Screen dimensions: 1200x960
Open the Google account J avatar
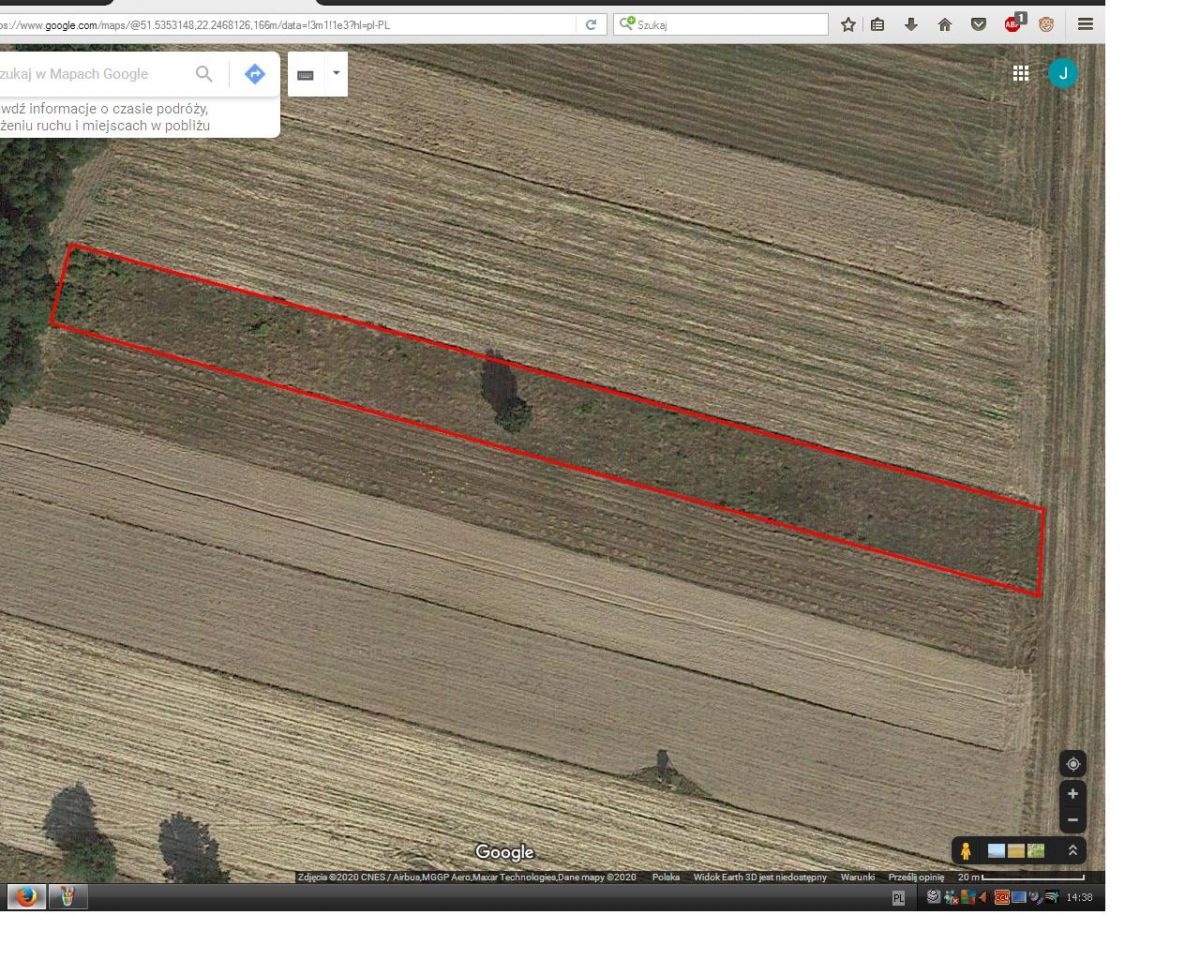1063,73
